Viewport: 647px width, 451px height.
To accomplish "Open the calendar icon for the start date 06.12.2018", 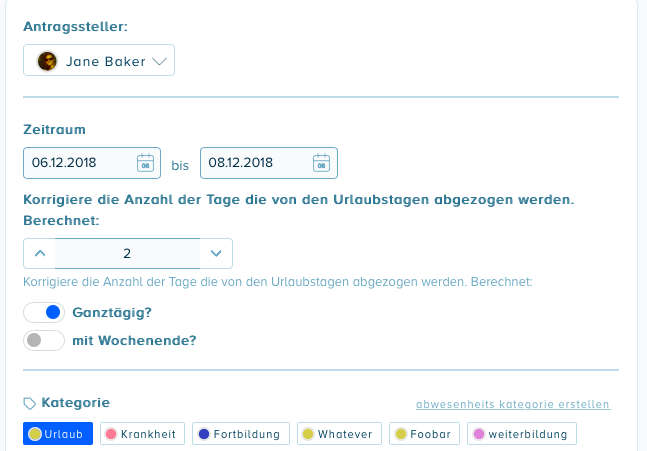I will coord(145,163).
